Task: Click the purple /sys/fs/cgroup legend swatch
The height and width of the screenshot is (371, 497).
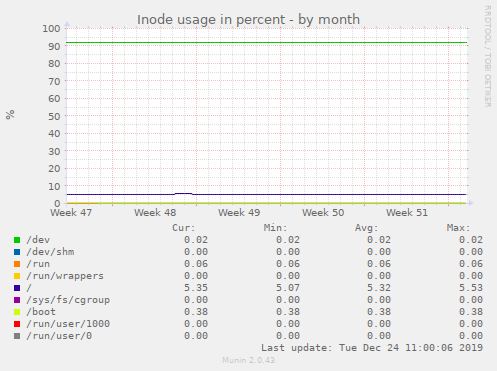Action: 17,300
